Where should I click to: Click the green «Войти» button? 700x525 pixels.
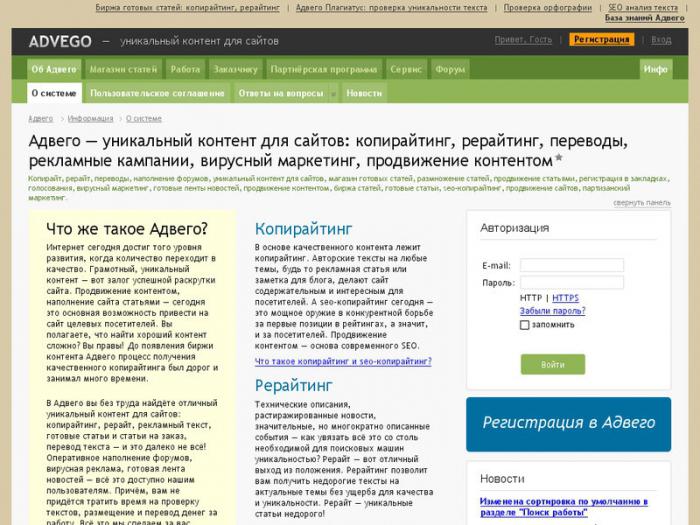click(x=553, y=364)
